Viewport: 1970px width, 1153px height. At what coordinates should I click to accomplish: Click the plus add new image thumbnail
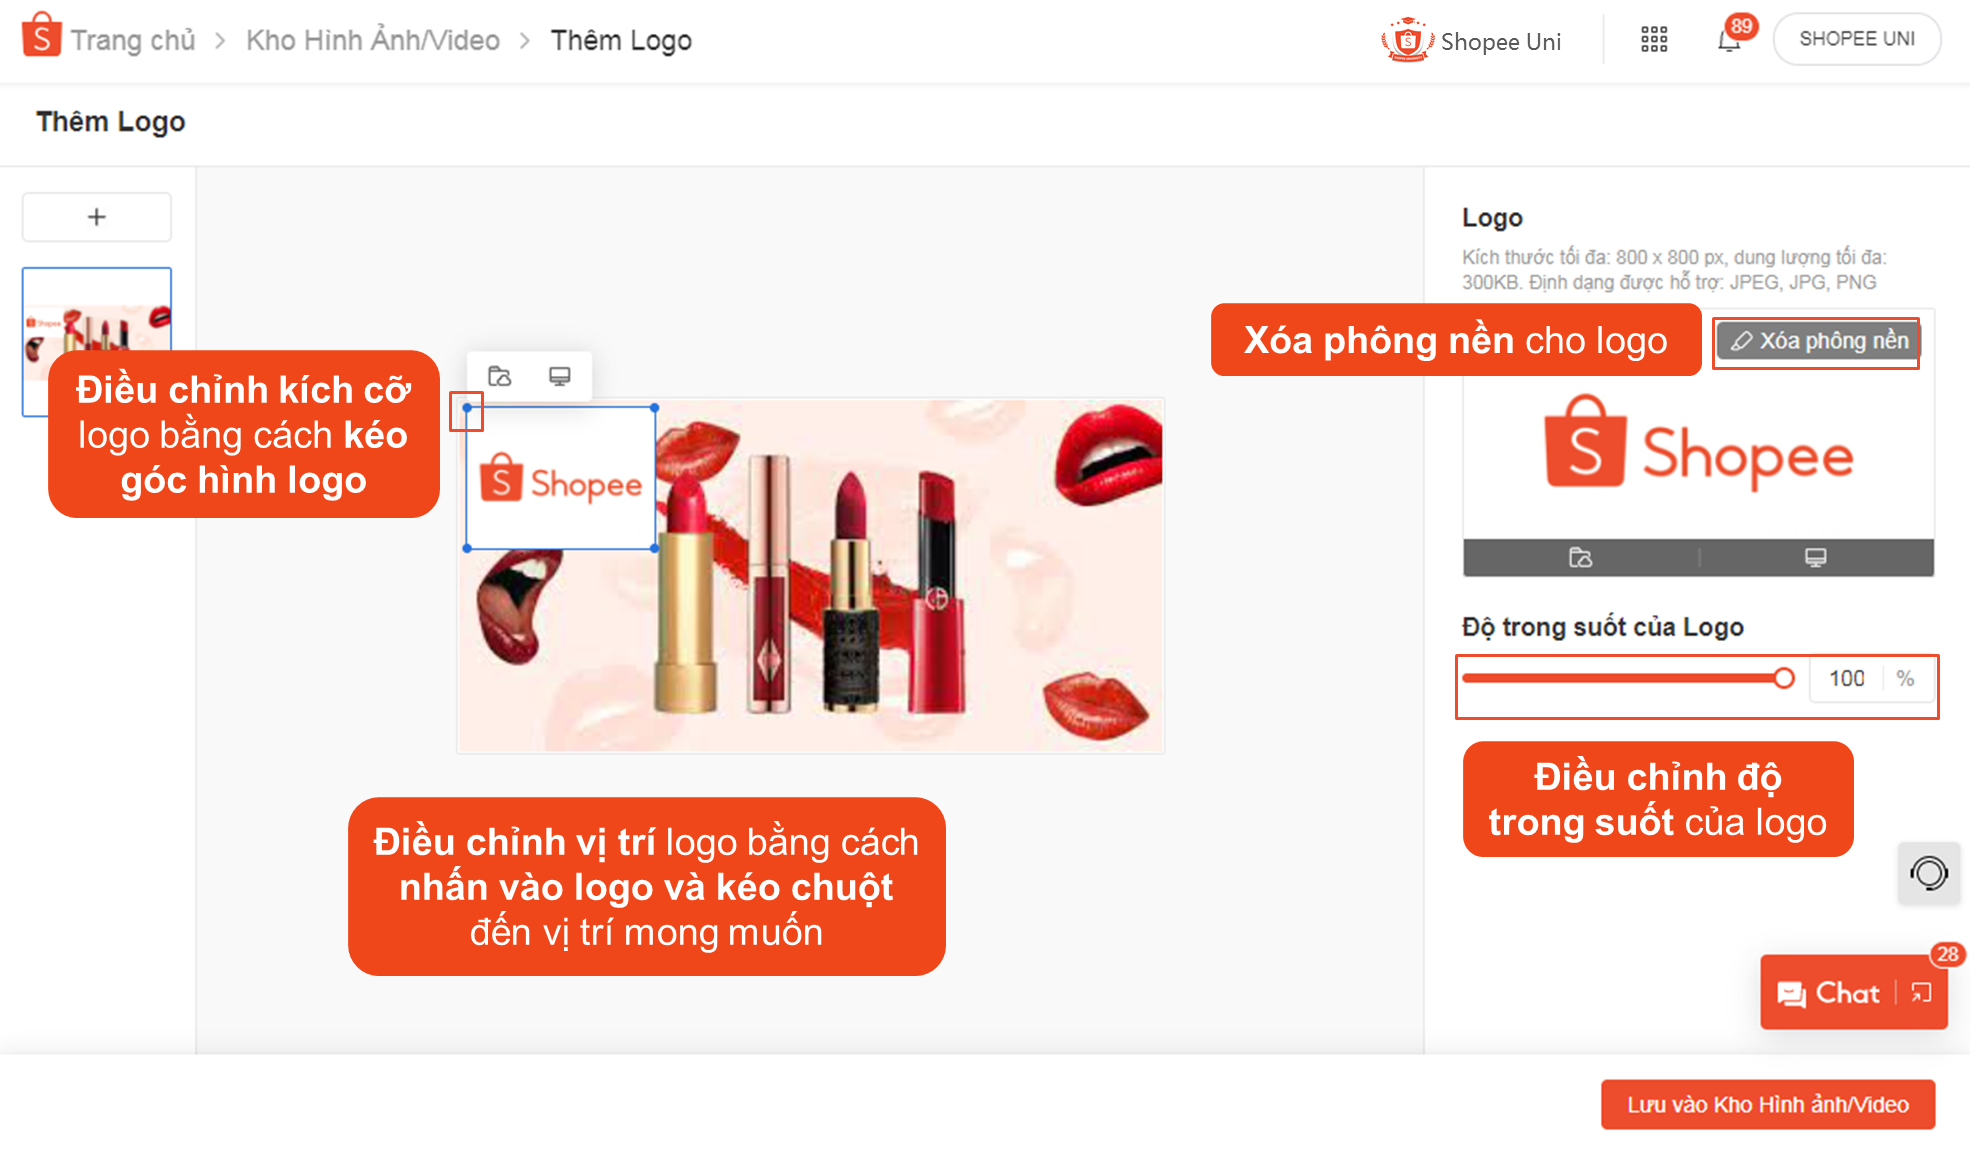click(x=96, y=216)
